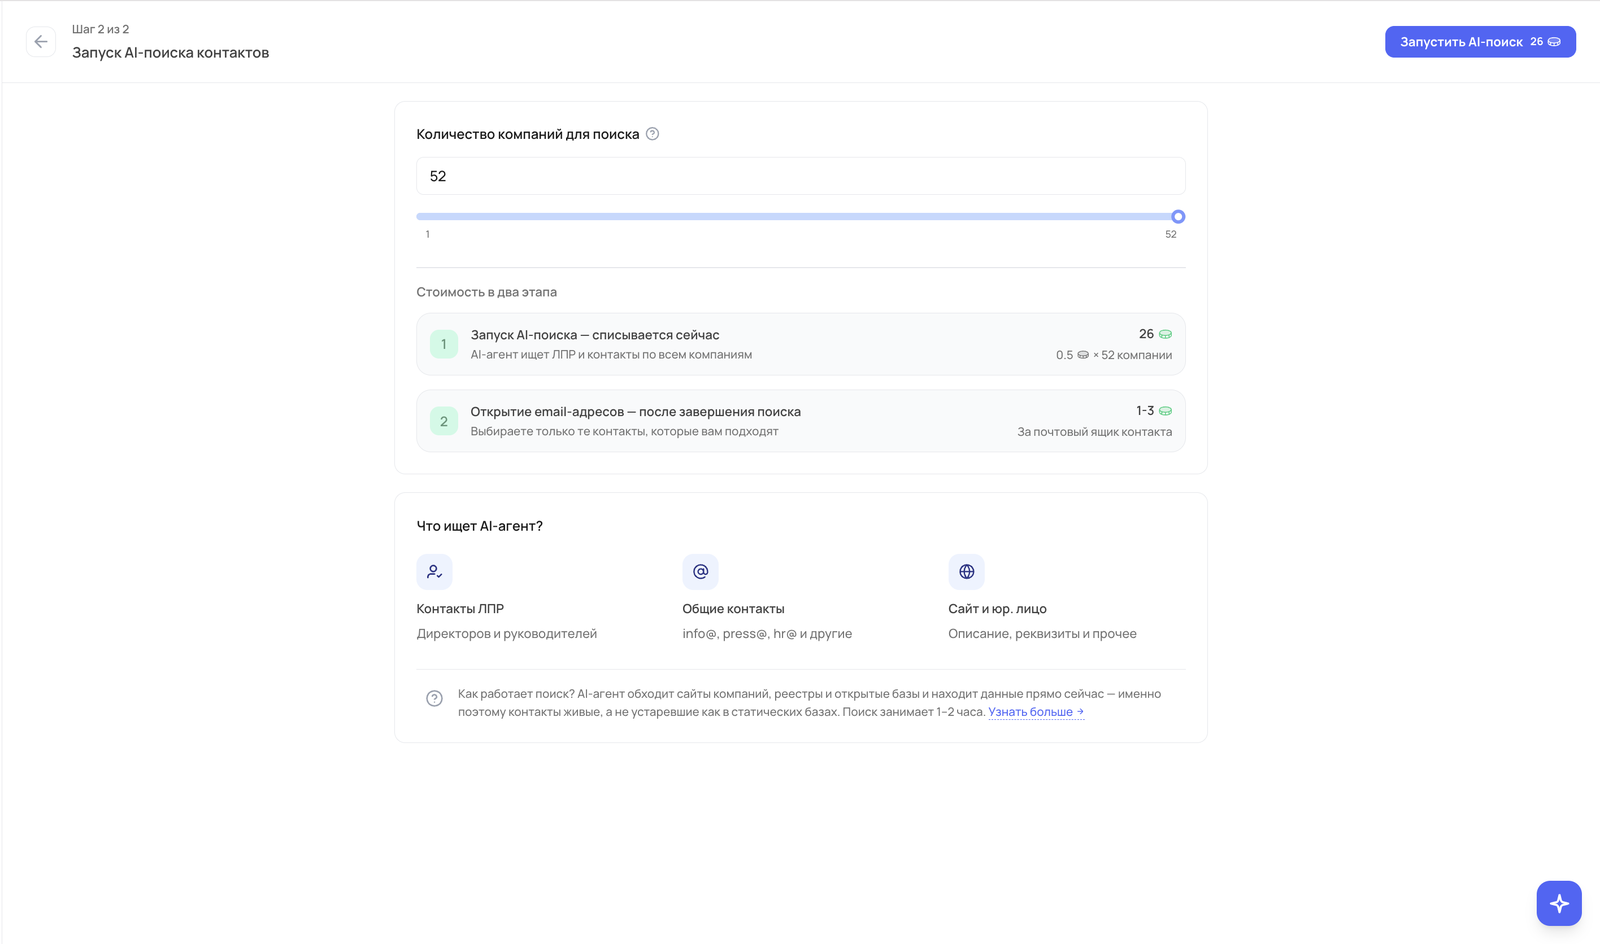Click the green coin icon beside 26
The image size is (1600, 944).
[1165, 334]
